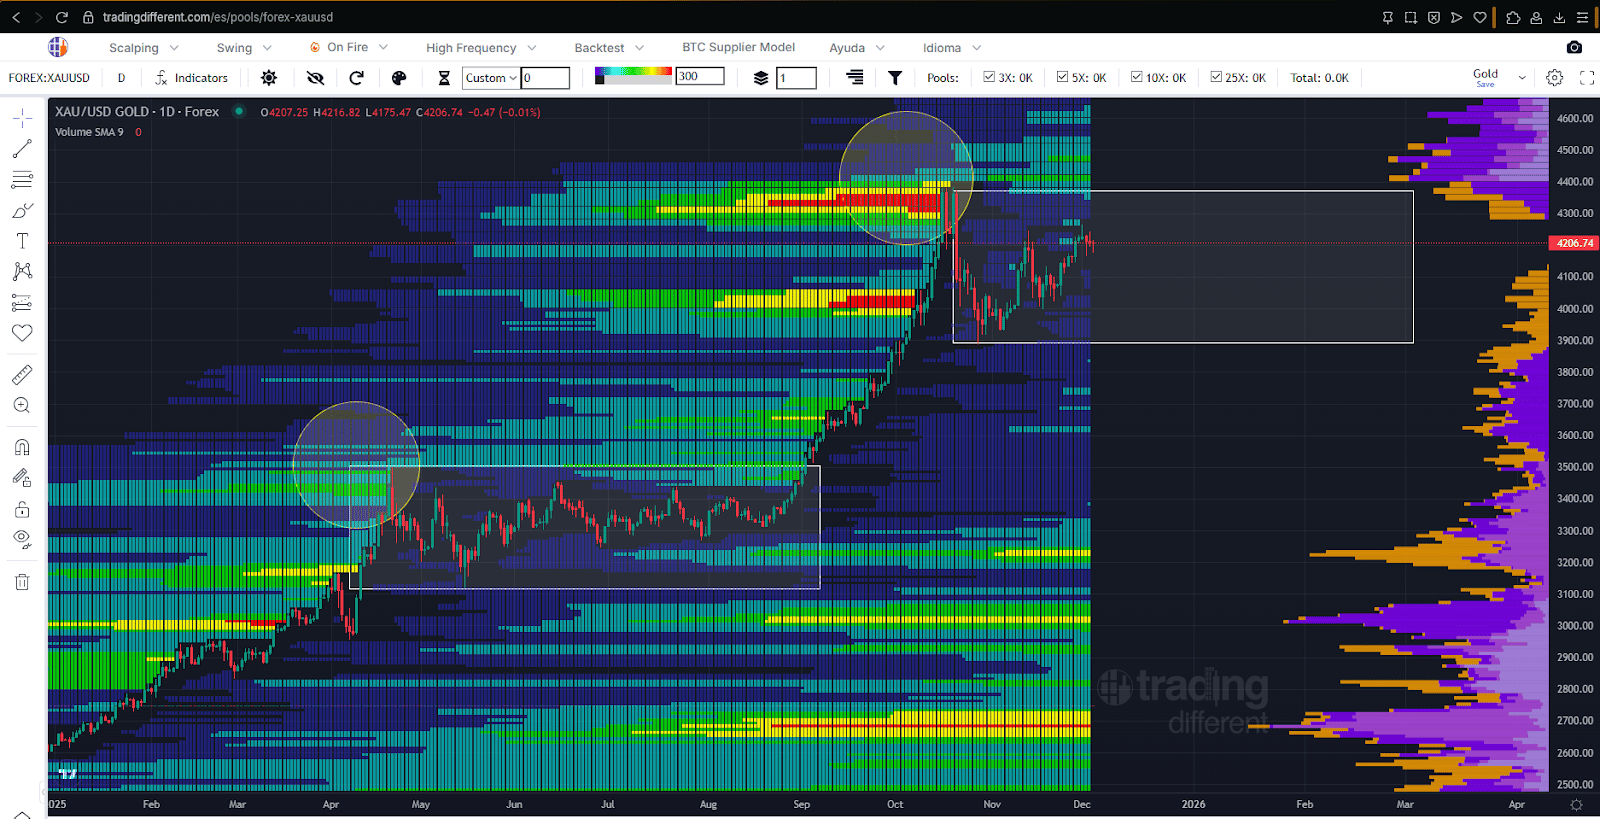Adjust the rainbow heatmap color slider
The width and height of the screenshot is (1600, 819).
632,75
